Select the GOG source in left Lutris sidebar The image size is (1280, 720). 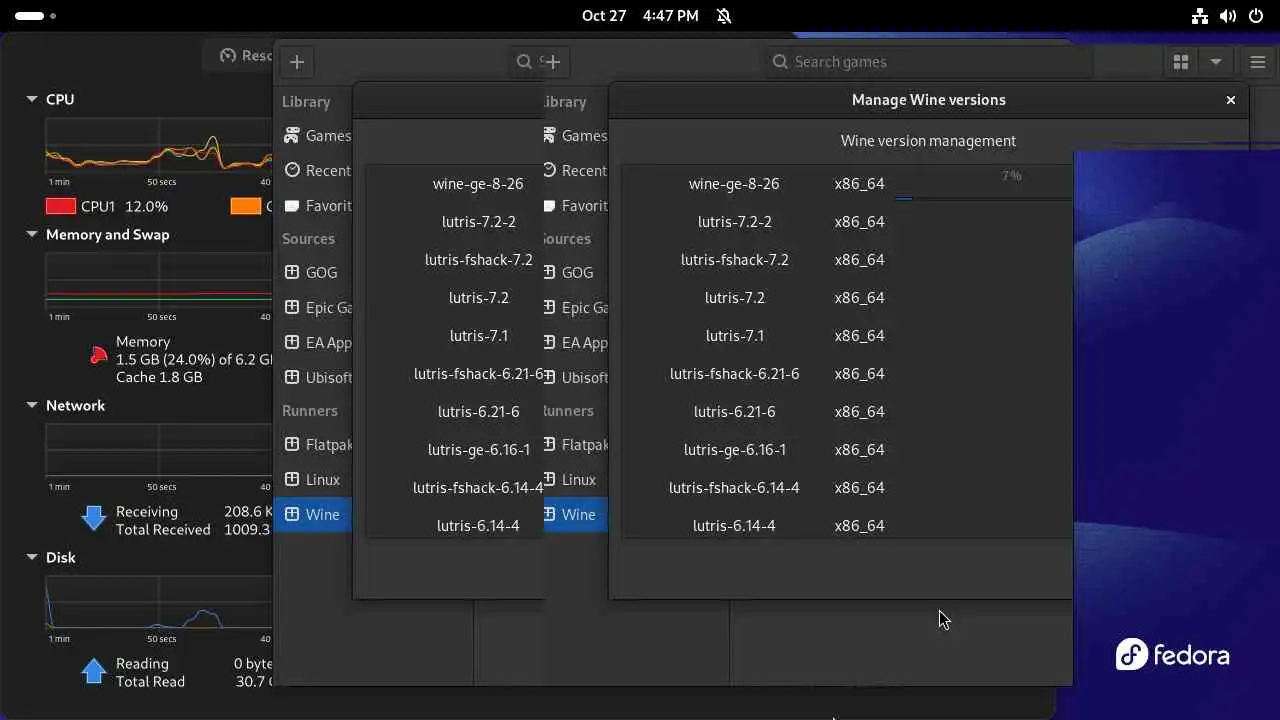coord(313,272)
